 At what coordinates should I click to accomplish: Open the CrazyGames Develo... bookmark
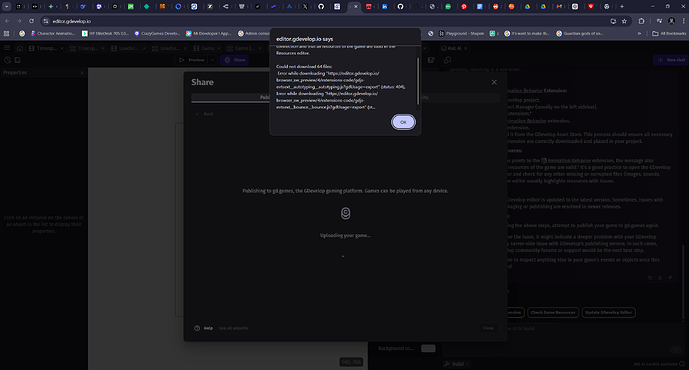point(157,33)
